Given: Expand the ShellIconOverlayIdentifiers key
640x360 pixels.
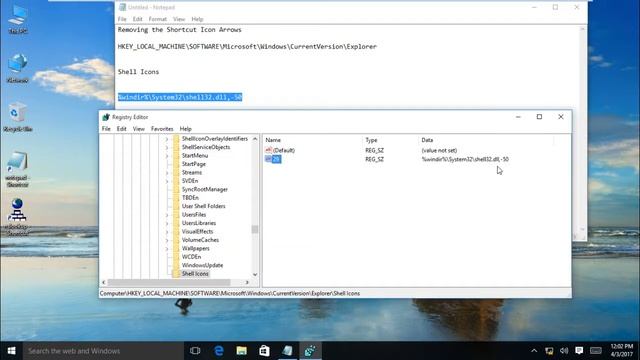Looking at the screenshot, I should 167,139.
